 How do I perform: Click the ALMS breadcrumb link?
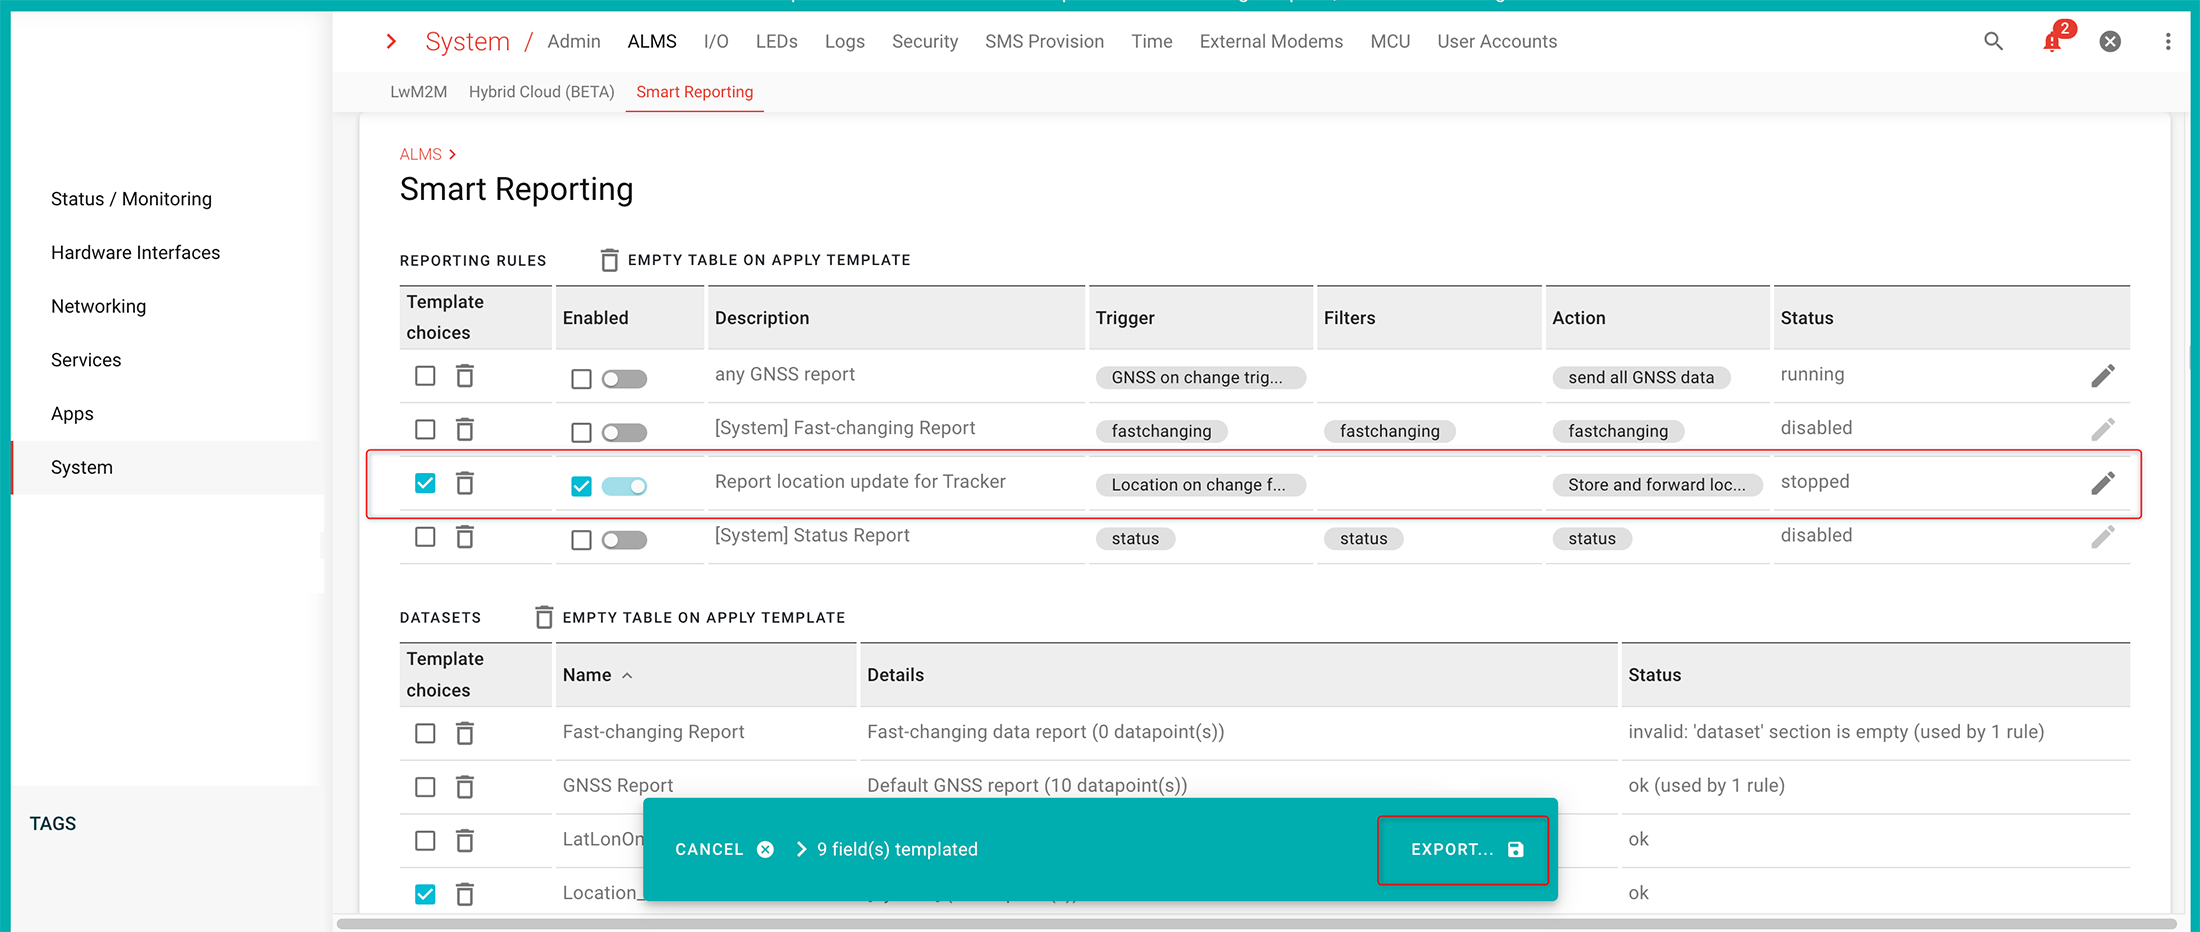tap(420, 154)
